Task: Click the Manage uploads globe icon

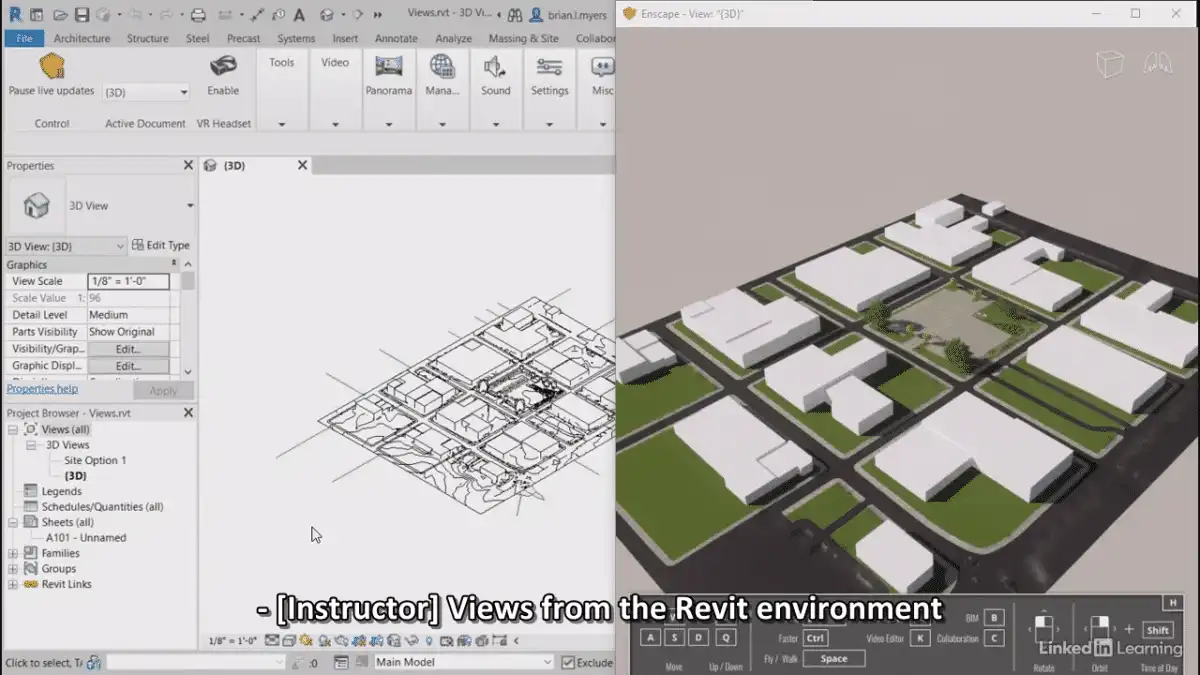Action: (442, 66)
